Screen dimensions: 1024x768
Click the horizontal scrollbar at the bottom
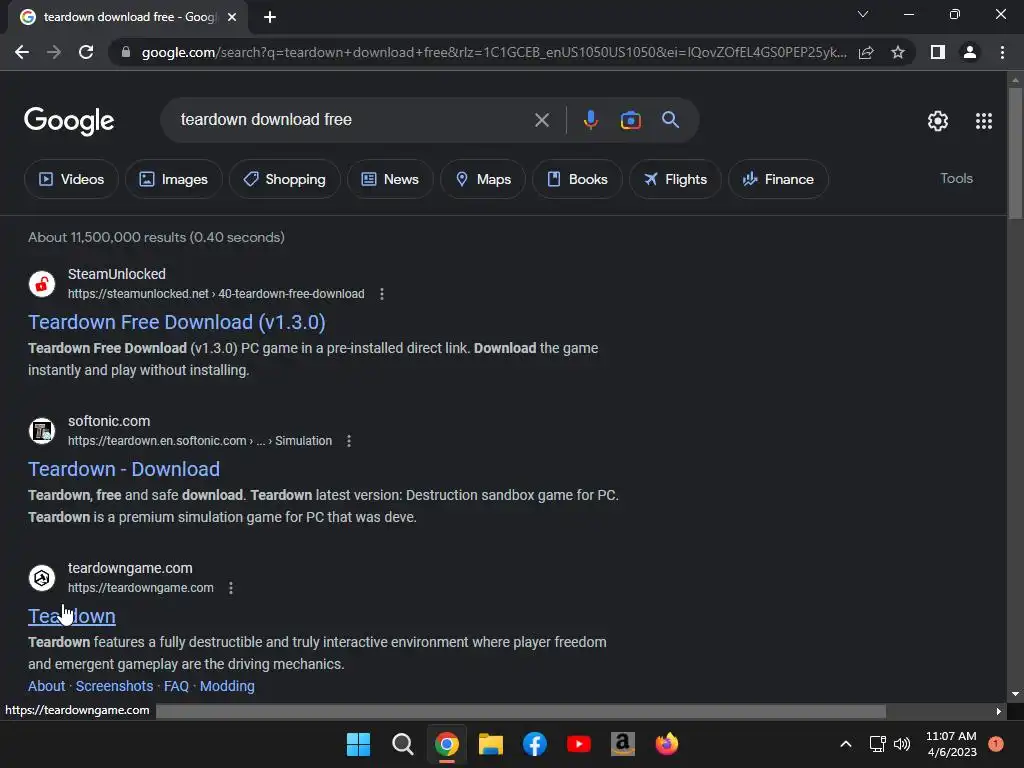[x=521, y=711]
